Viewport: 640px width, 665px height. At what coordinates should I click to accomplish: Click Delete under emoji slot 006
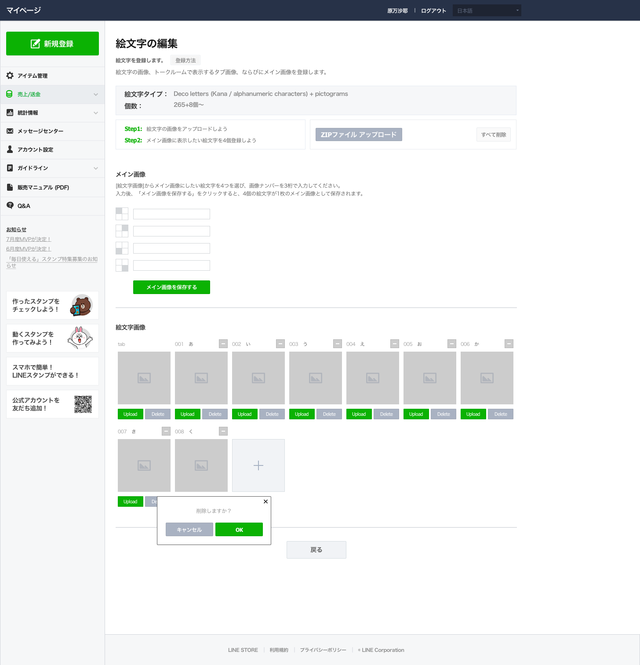[500, 414]
